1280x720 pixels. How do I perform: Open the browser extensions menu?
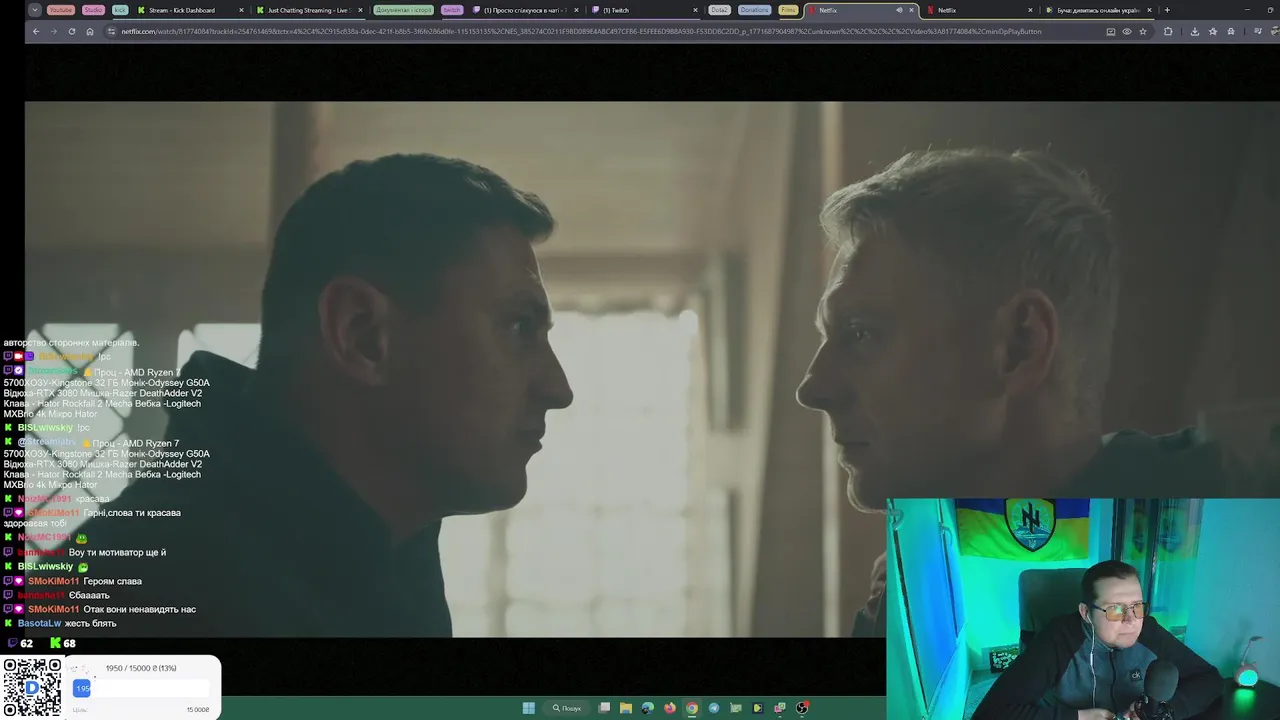(1168, 31)
